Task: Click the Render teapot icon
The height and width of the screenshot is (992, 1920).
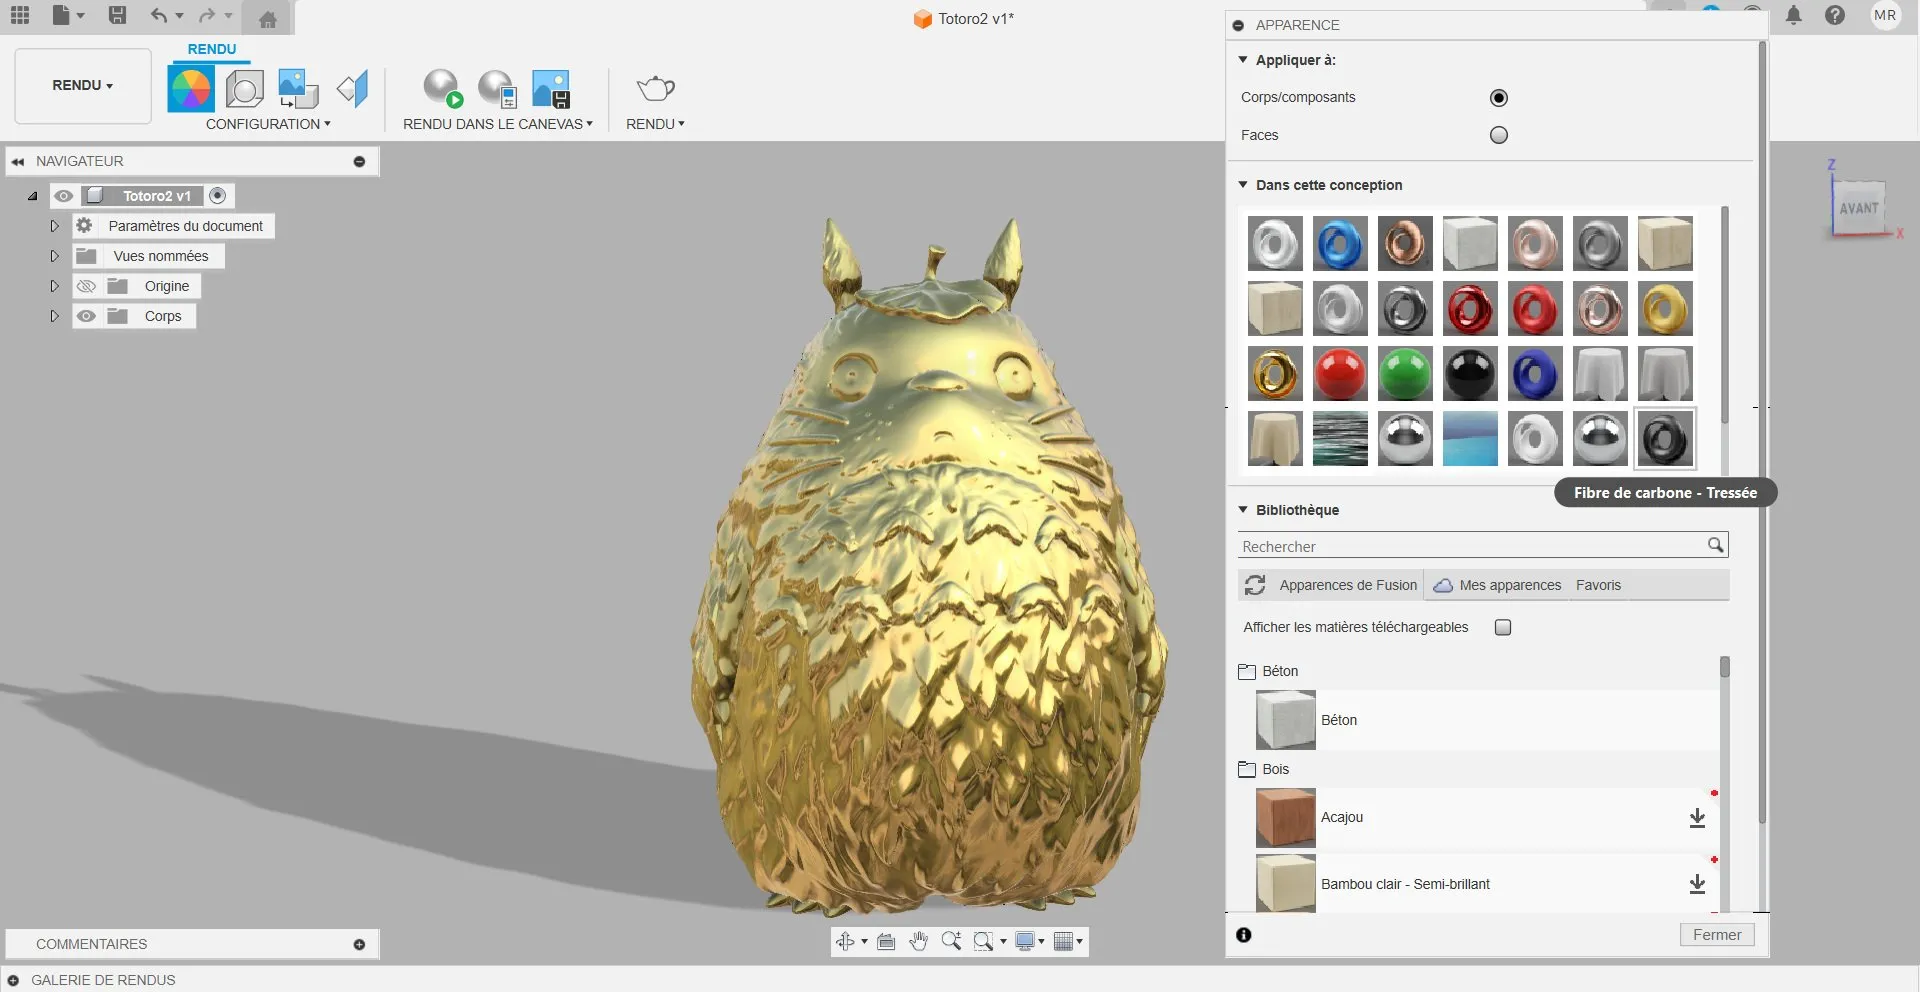Action: coord(656,88)
